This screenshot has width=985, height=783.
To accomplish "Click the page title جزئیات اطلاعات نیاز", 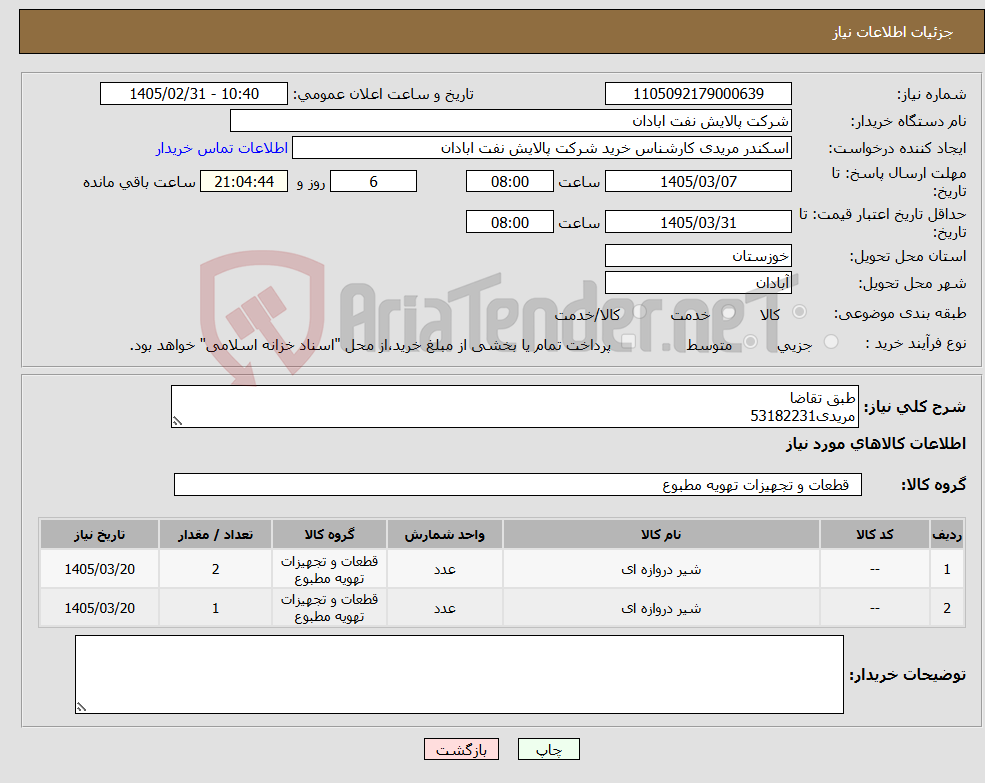I will [x=893, y=32].
